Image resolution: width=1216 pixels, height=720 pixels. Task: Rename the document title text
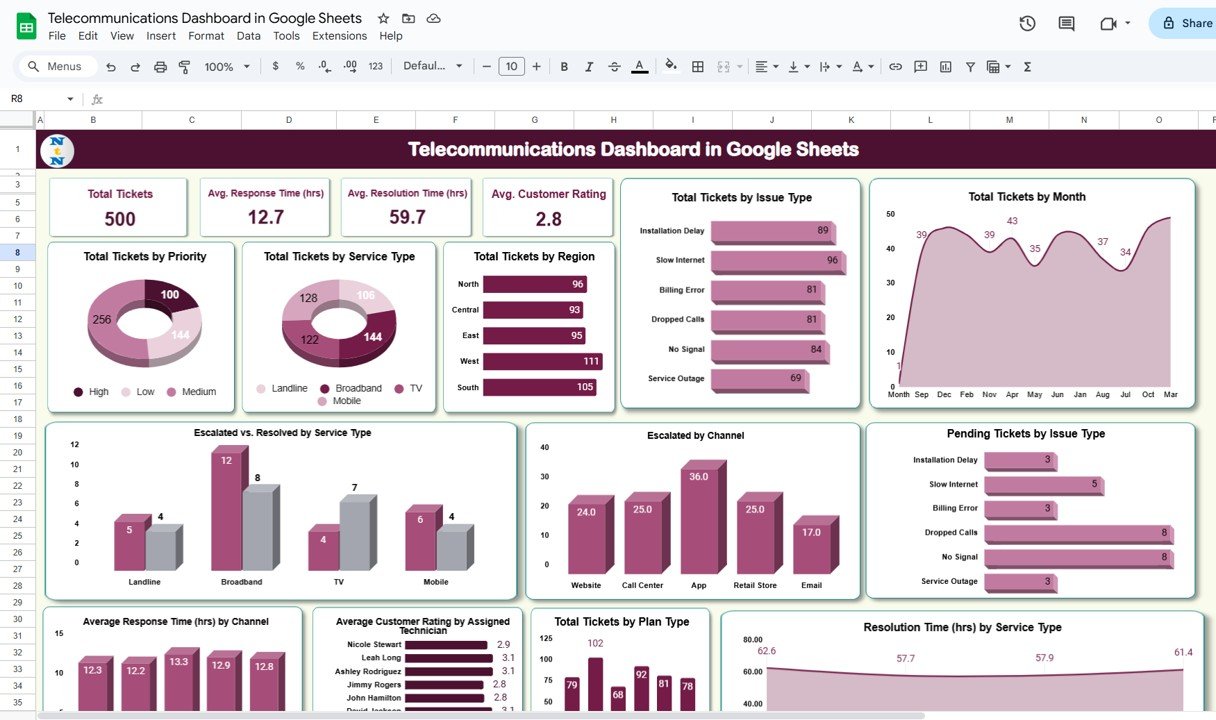[205, 18]
